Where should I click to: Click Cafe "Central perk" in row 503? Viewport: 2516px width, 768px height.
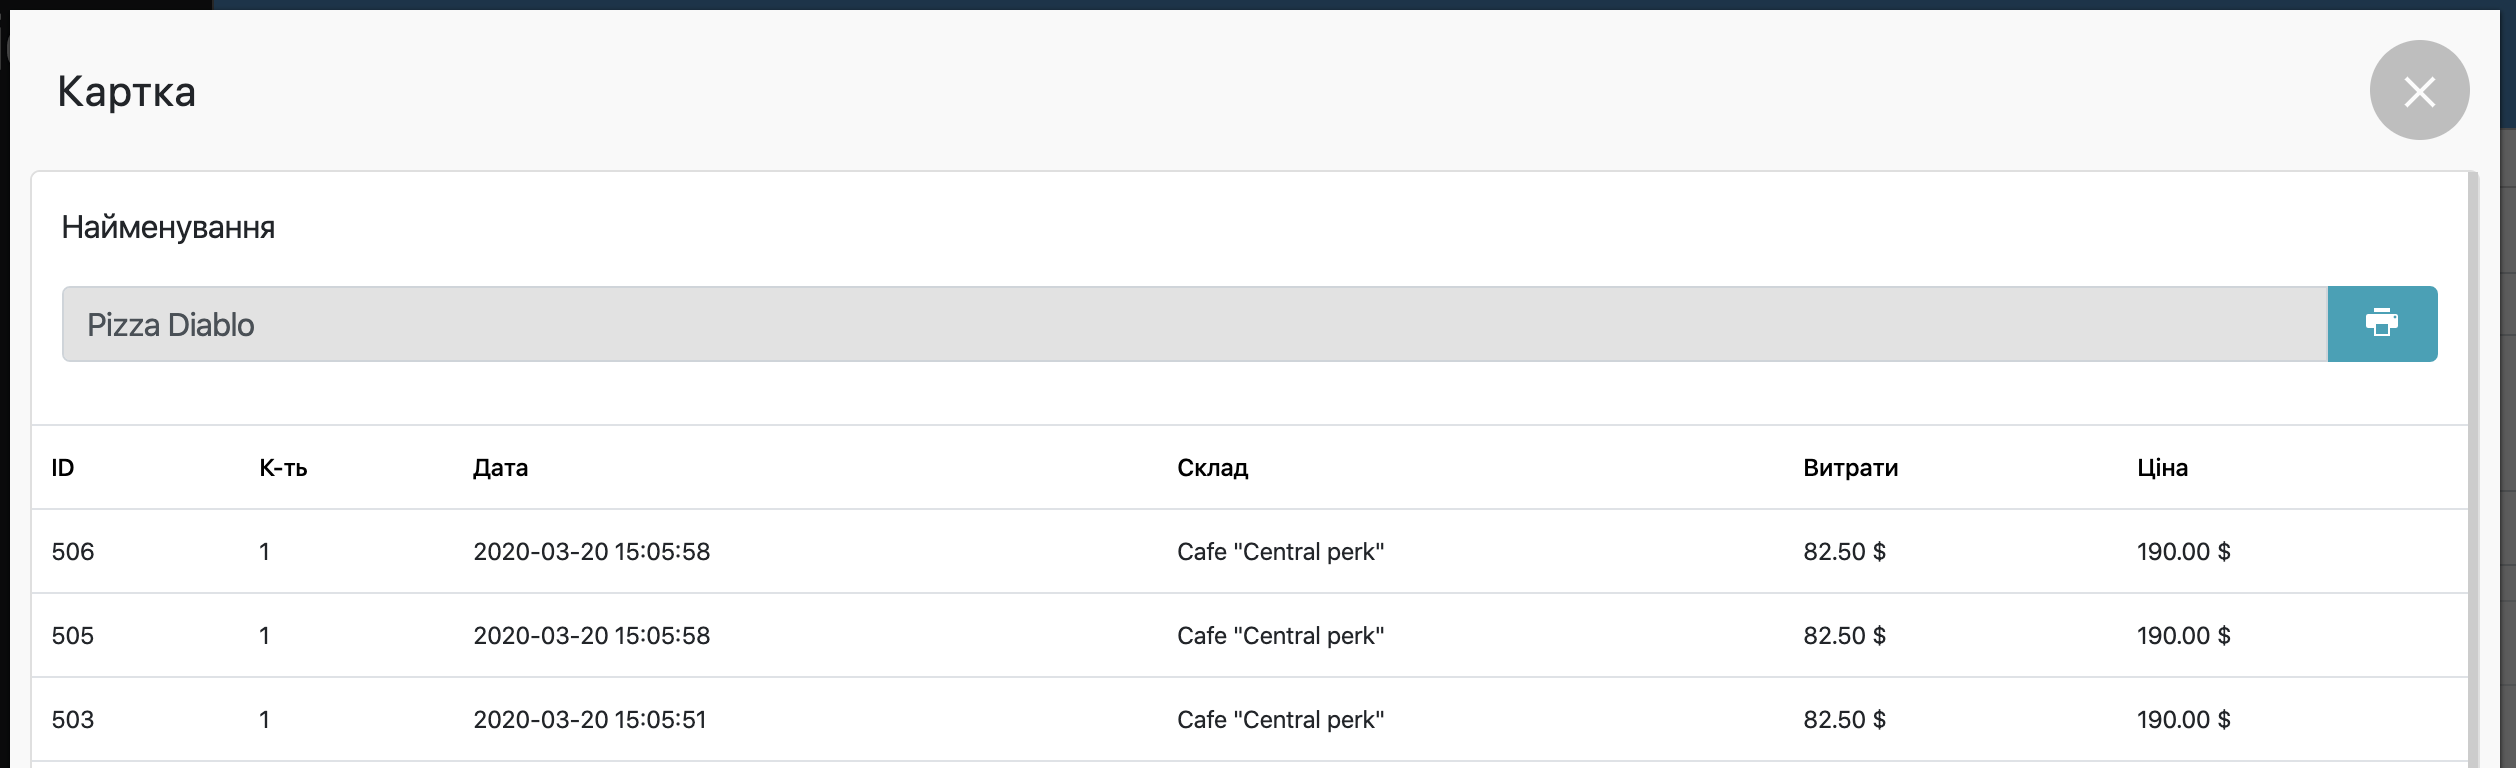1280,720
